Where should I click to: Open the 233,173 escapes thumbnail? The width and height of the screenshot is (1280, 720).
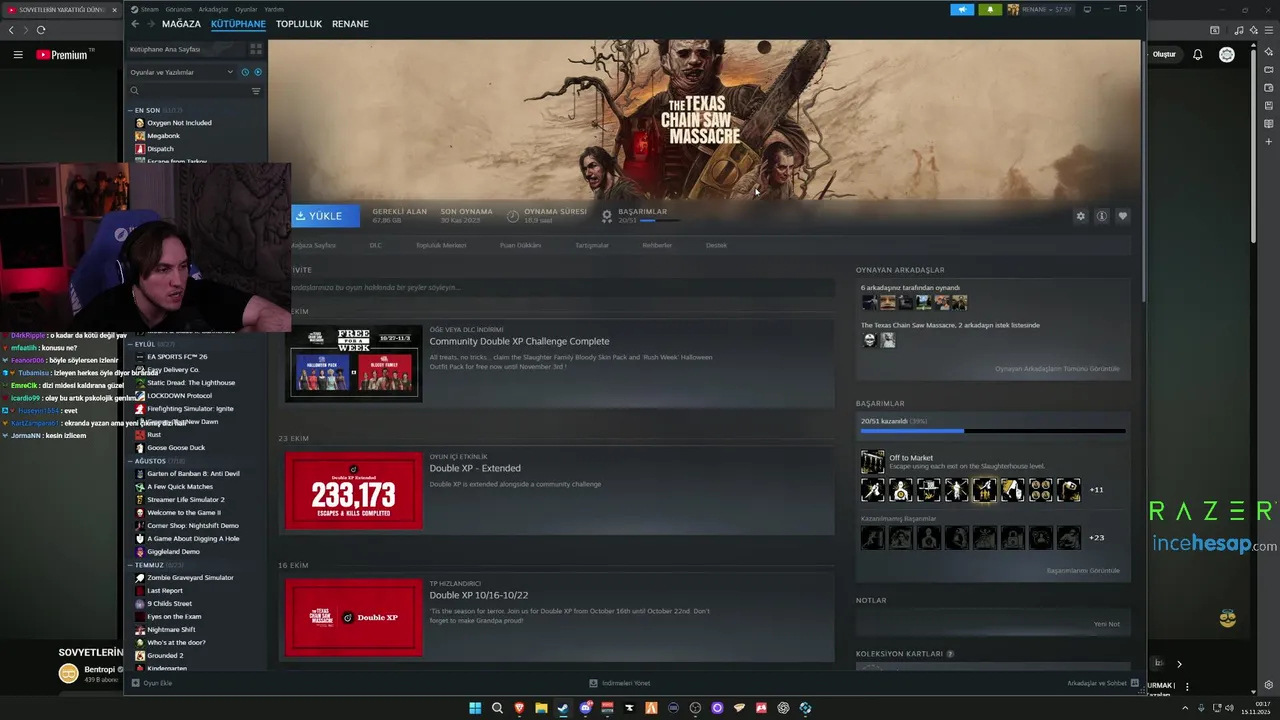point(354,490)
